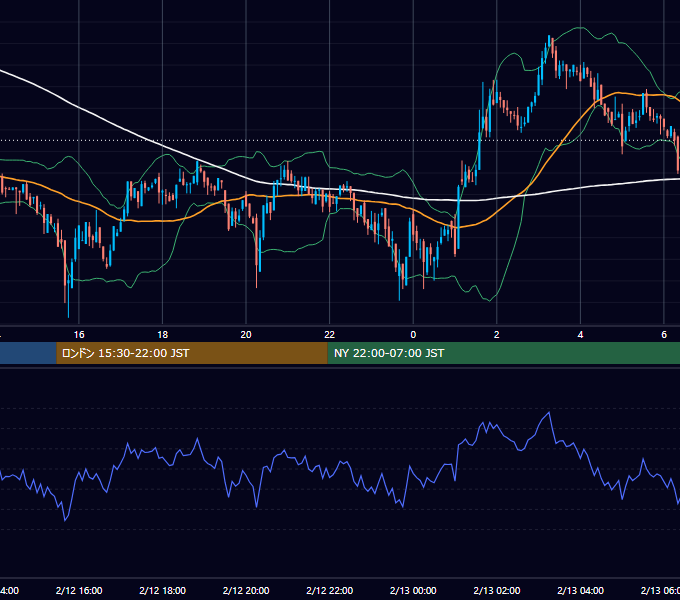Click the hour label 18 on time axis
680x600 pixels.
pos(162,335)
